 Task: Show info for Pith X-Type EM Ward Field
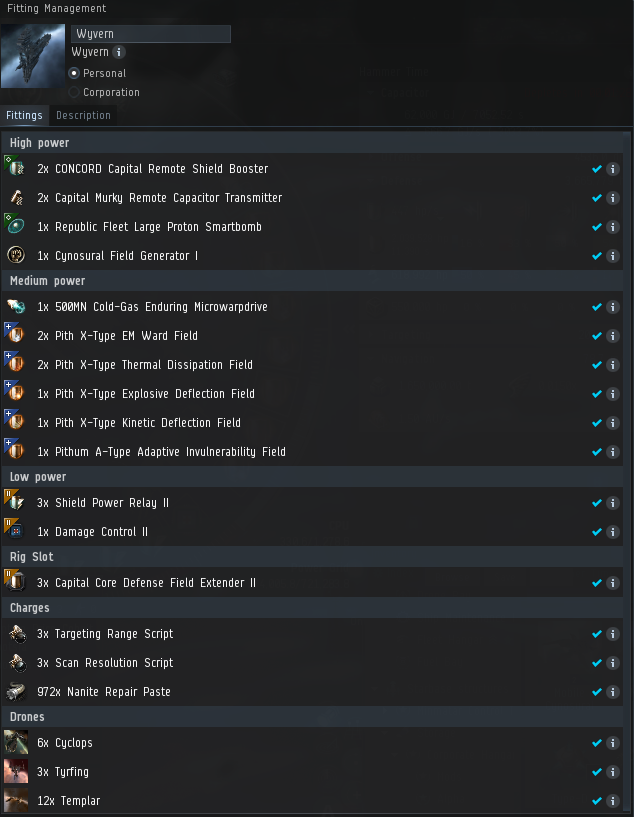(x=613, y=336)
